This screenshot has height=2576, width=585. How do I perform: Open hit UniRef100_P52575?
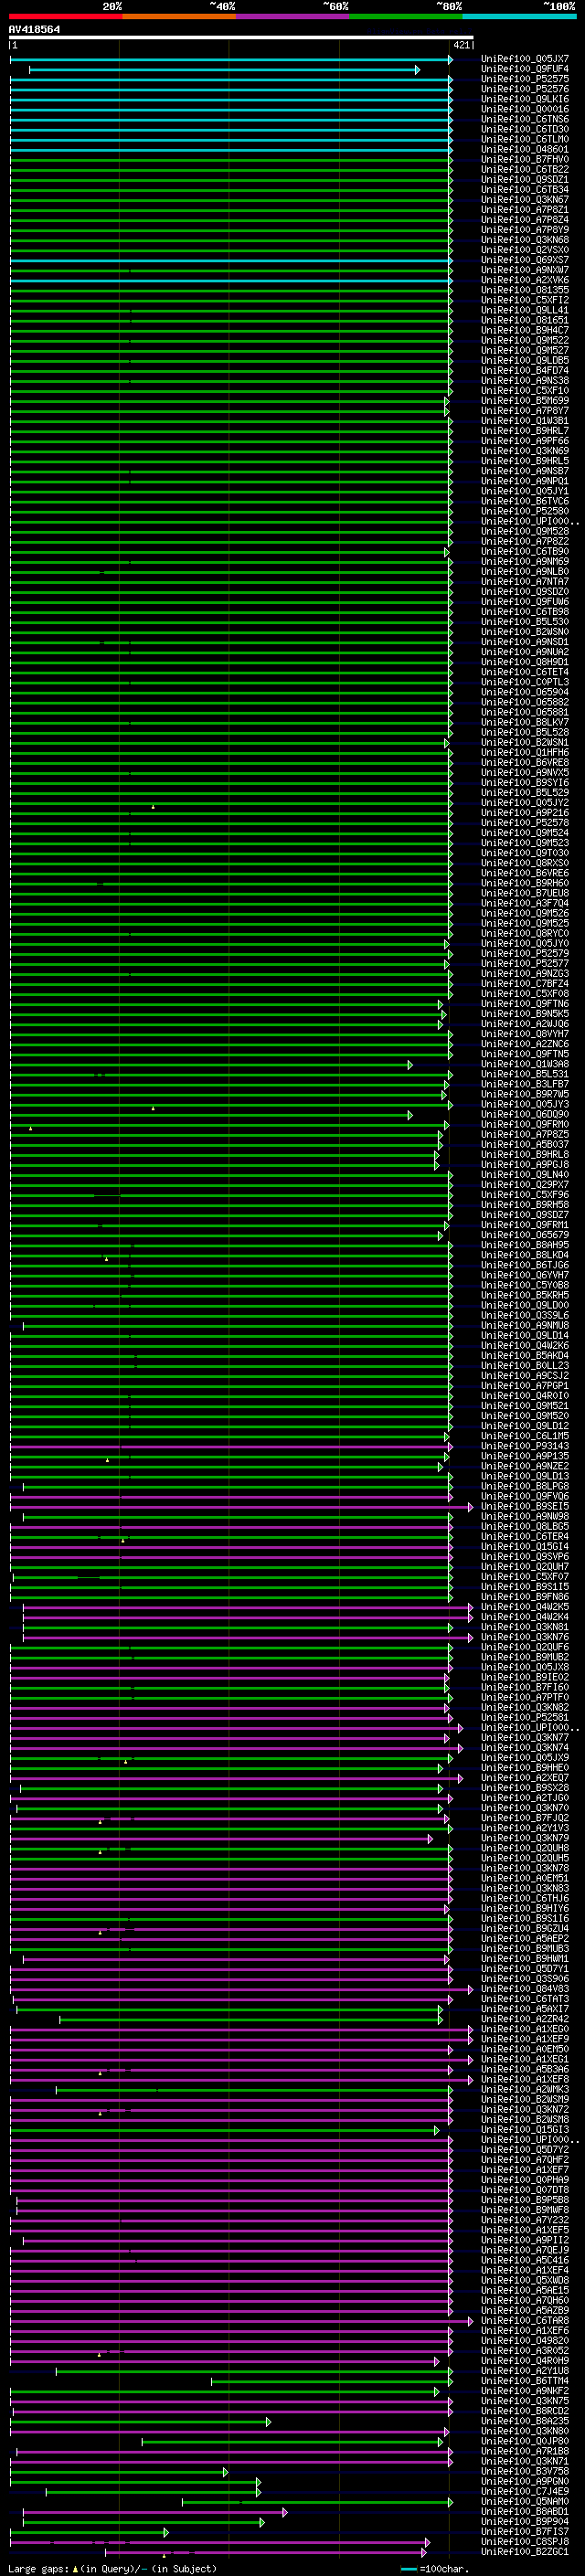coord(525,80)
